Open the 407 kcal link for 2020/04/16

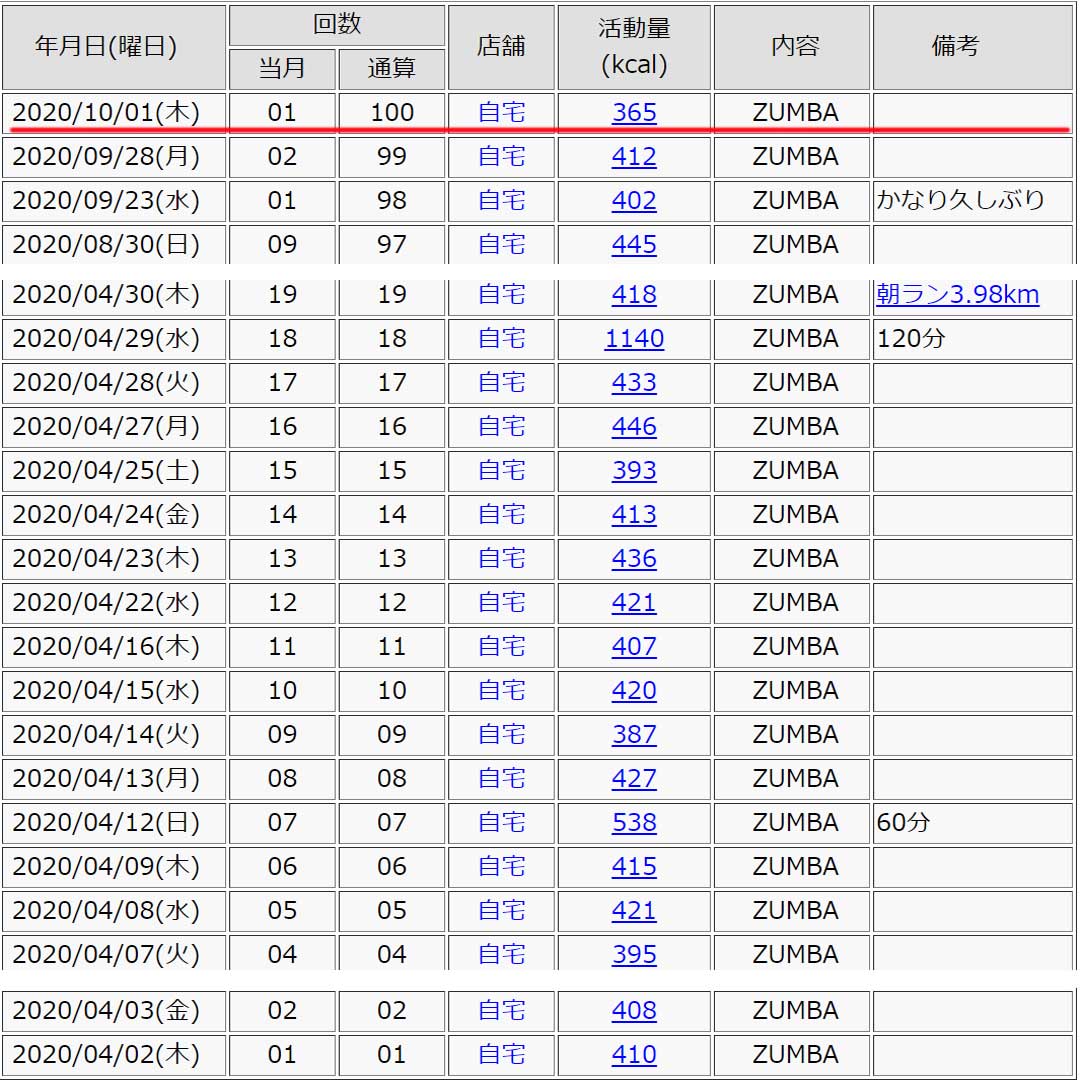tap(634, 647)
